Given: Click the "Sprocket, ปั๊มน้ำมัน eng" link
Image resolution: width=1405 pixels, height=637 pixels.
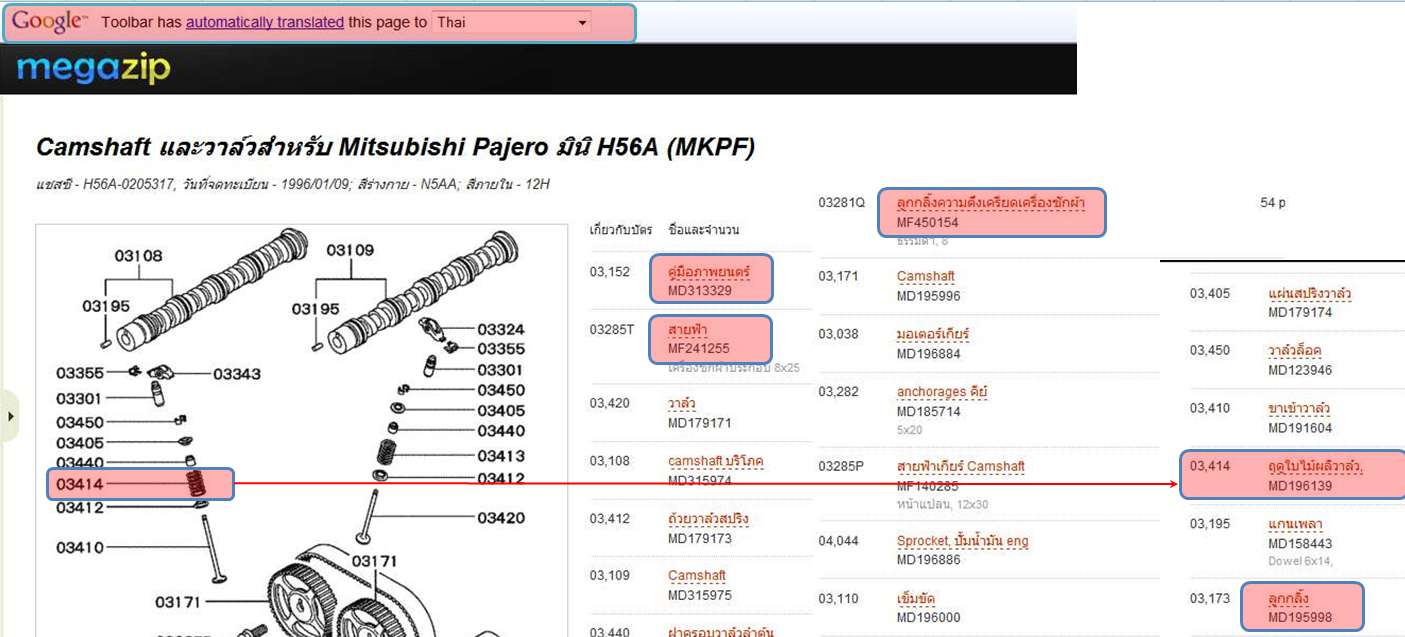Looking at the screenshot, I should tap(962, 541).
